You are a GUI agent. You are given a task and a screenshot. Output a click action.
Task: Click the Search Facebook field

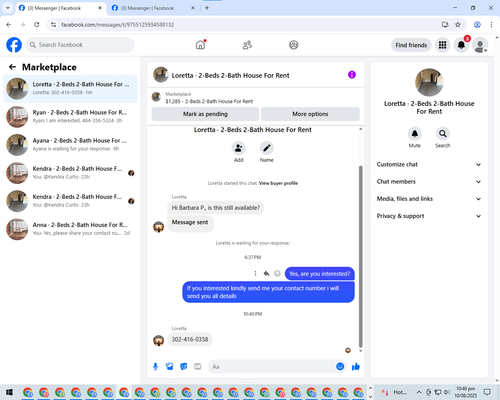[80, 45]
